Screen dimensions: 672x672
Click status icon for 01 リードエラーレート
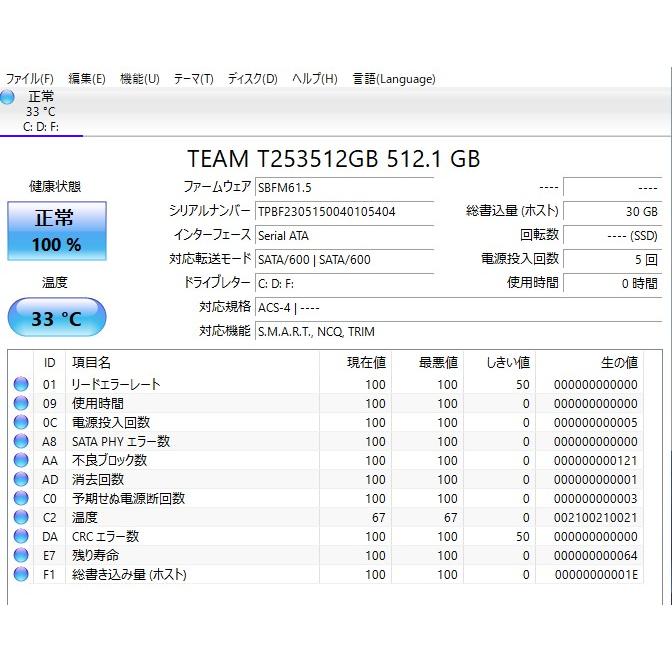tap(21, 385)
